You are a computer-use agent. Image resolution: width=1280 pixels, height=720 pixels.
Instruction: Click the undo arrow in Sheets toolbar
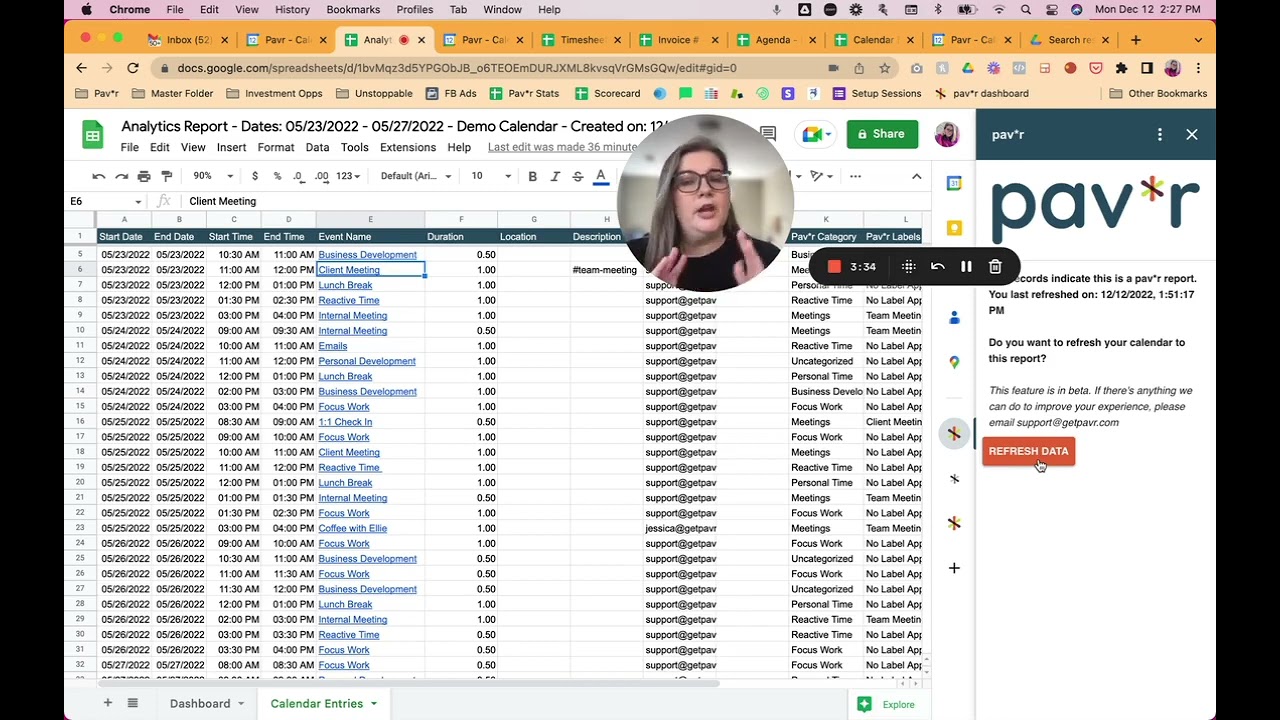pos(99,176)
